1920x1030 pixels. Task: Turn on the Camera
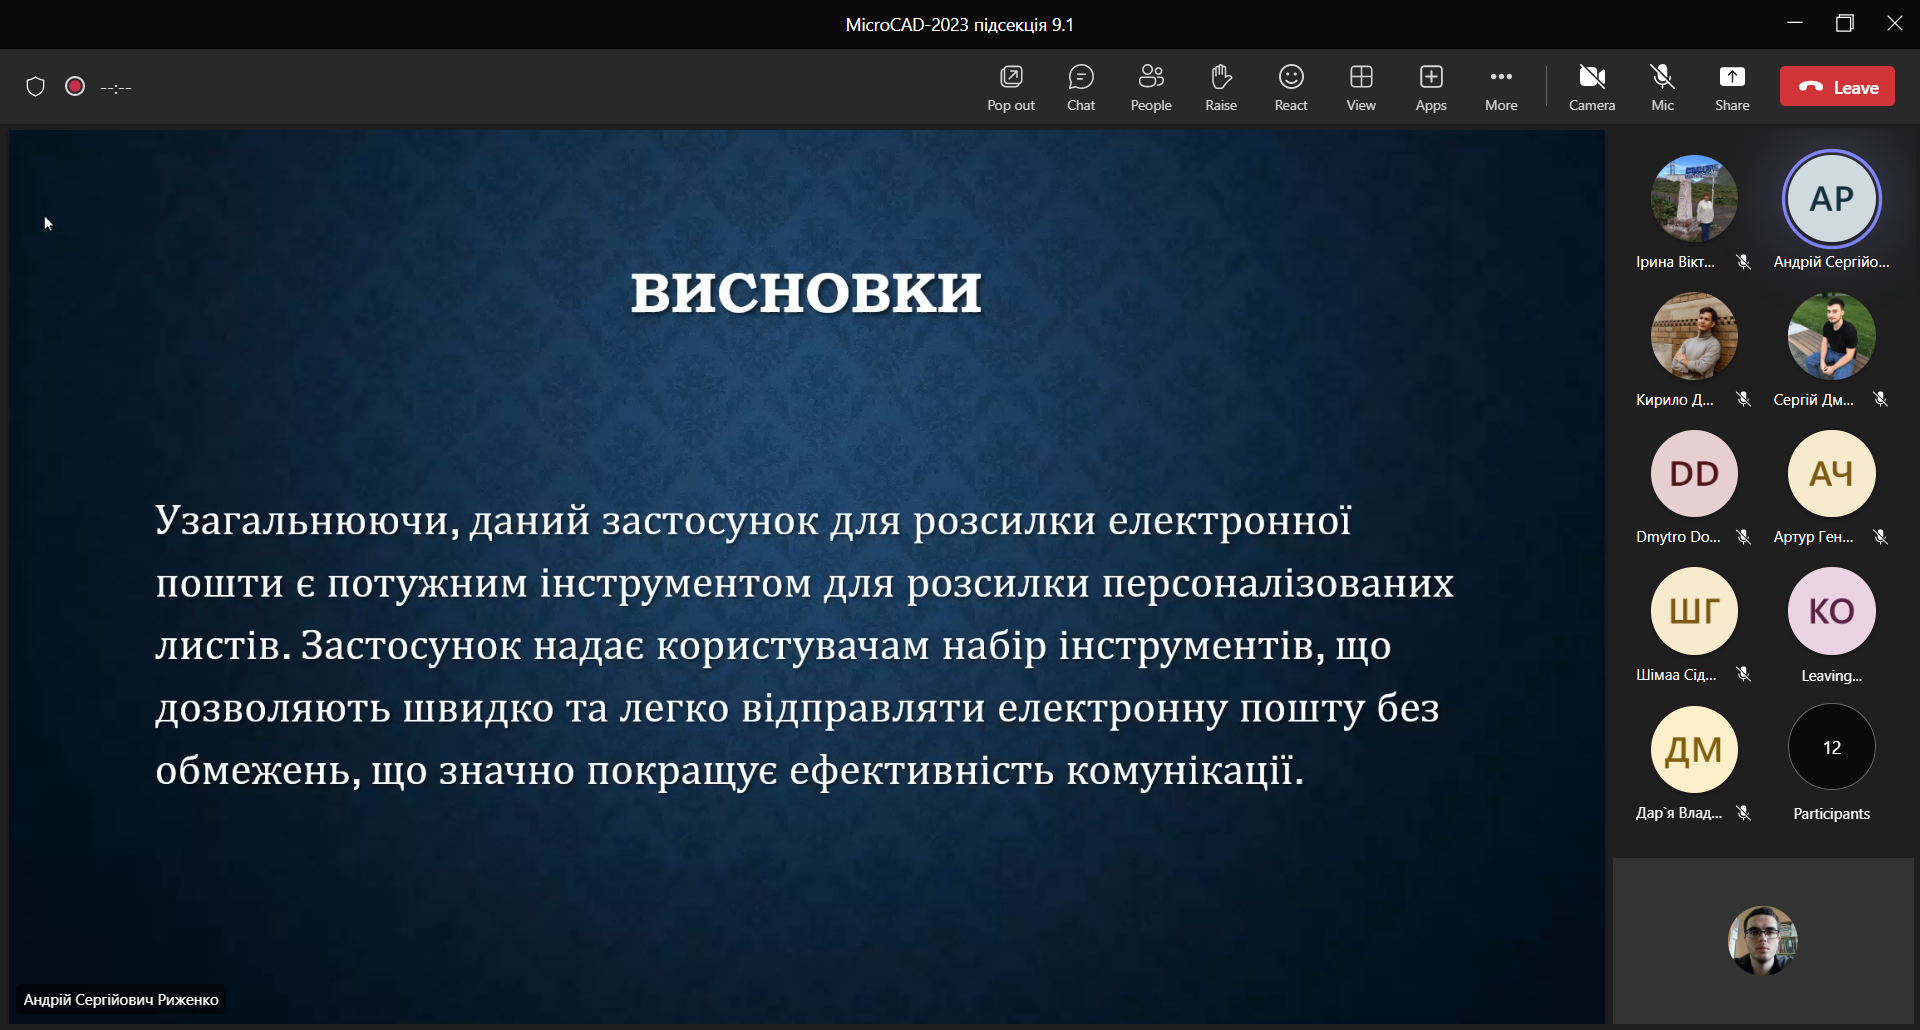(x=1592, y=87)
